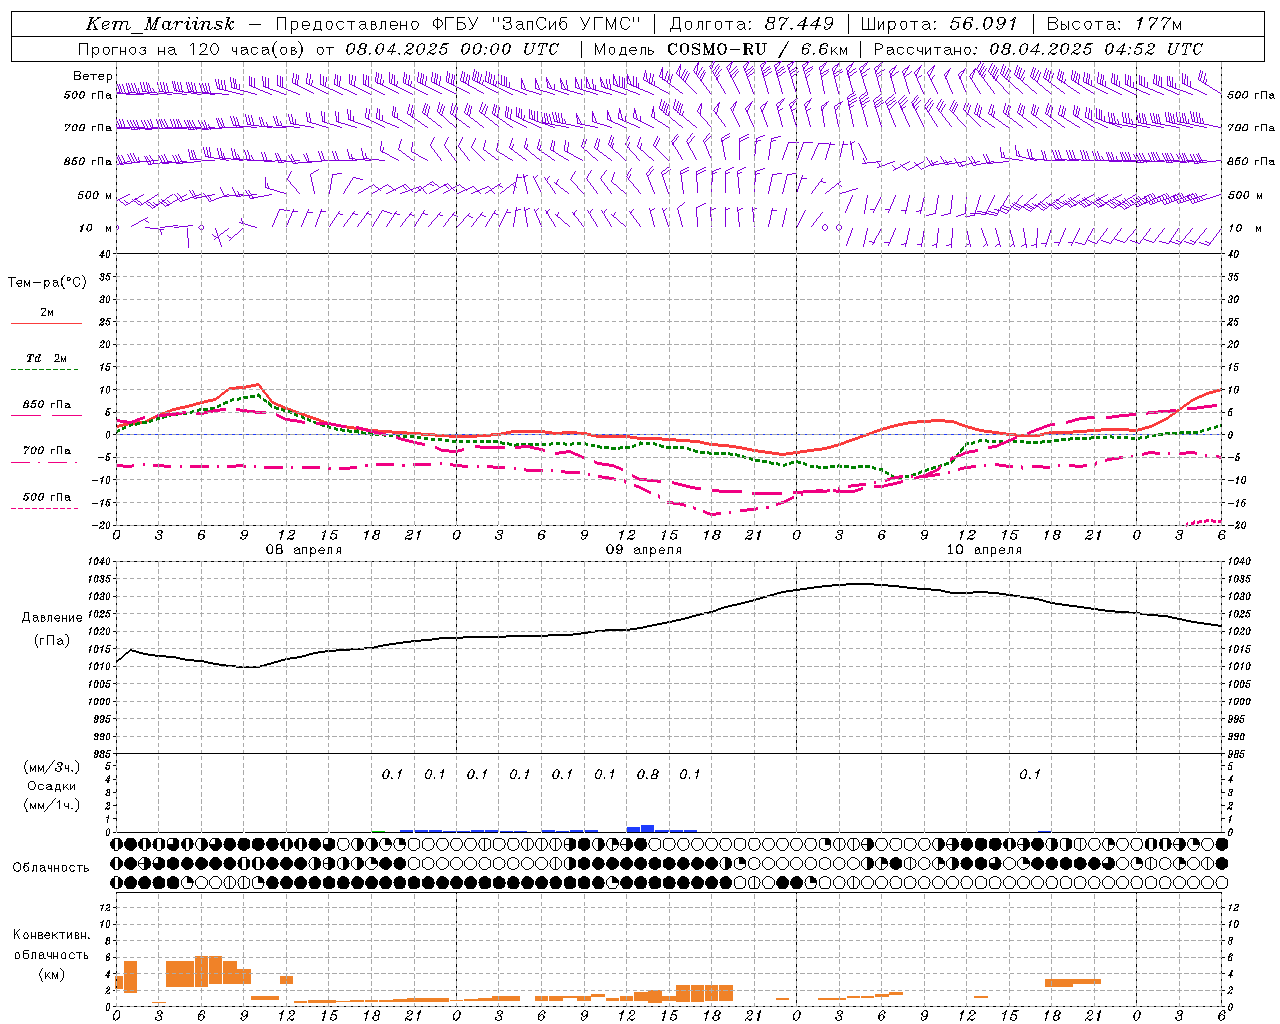The width and height of the screenshot is (1280, 1024).
Task: Select the '(мм/3ч.)' precipitation unit label
Action: pyautogui.click(x=52, y=767)
